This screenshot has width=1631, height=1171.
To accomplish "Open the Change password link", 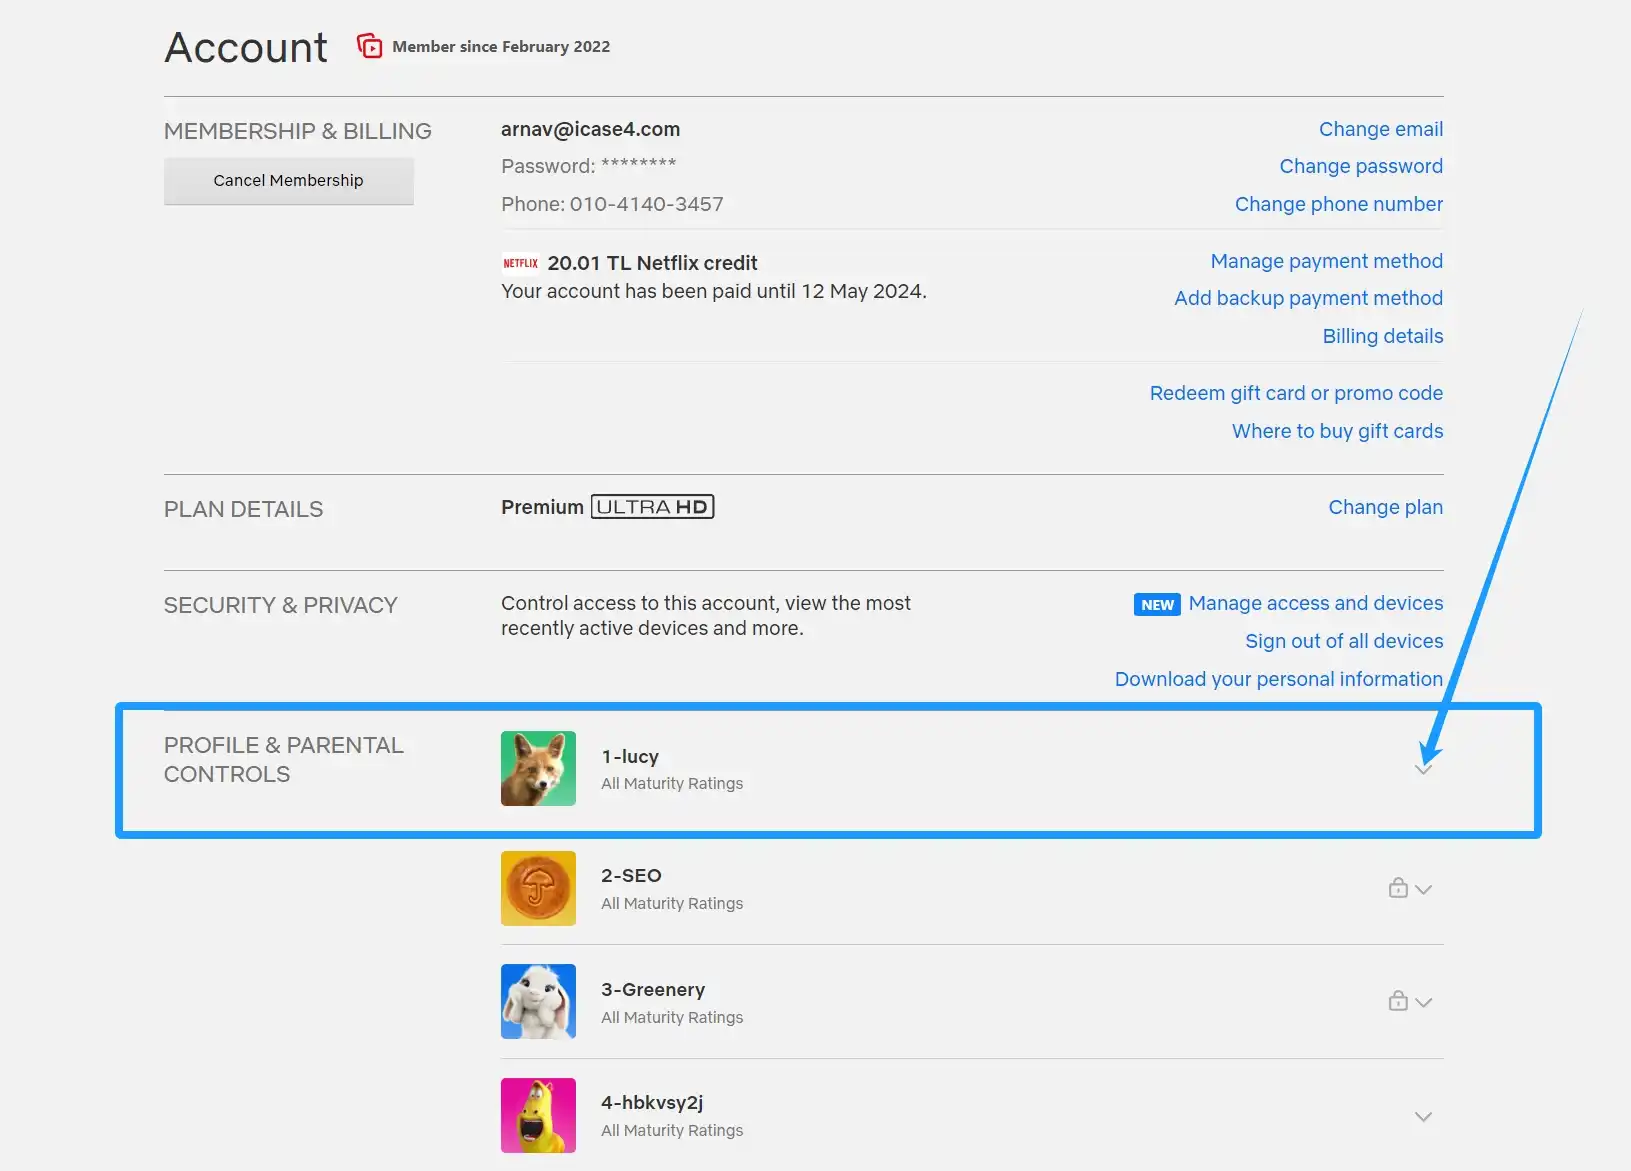I will point(1361,166).
